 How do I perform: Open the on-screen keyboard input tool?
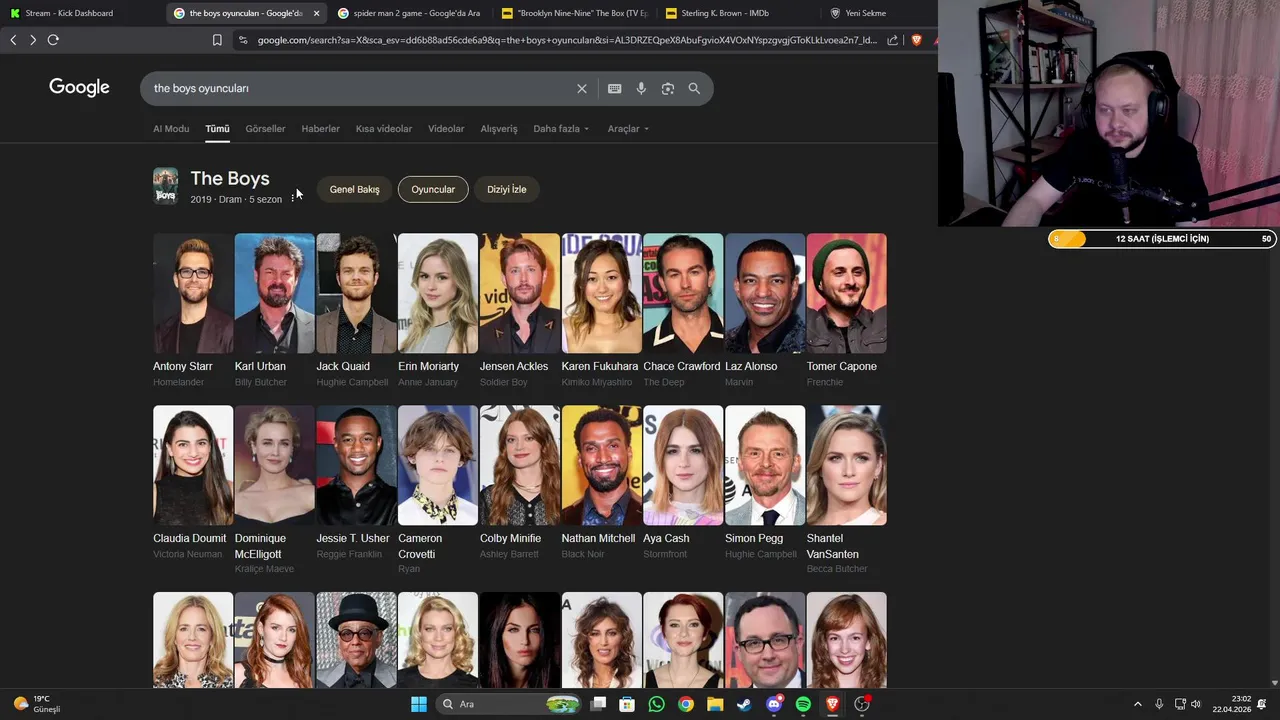click(615, 89)
